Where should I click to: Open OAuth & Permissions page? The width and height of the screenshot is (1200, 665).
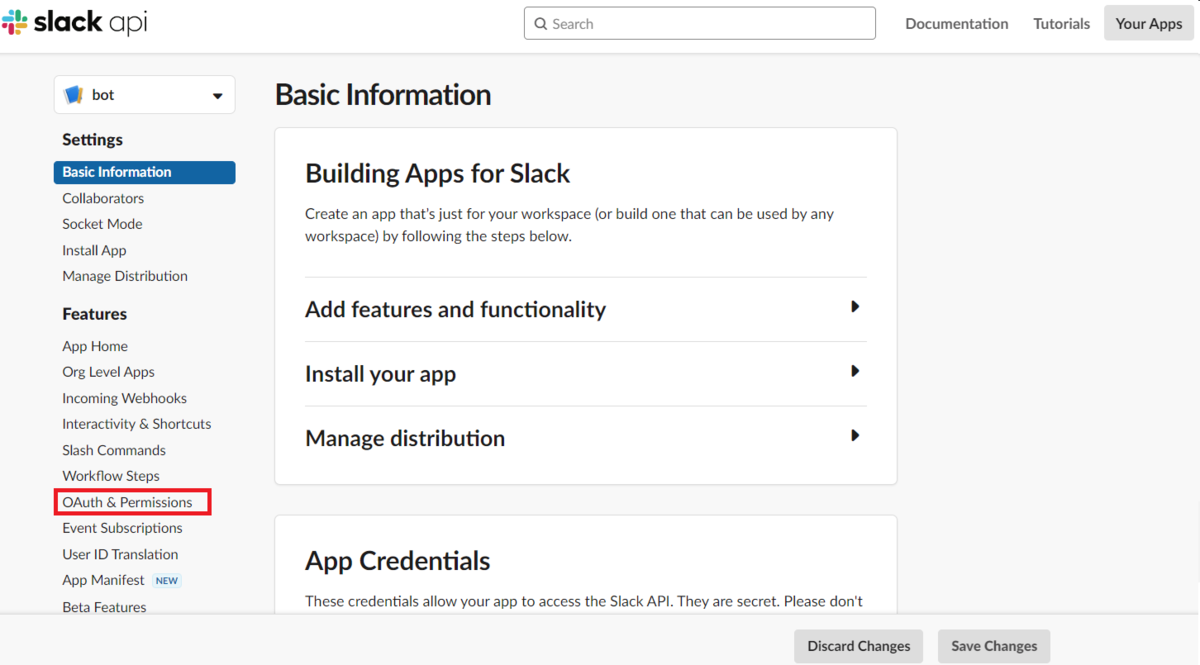127,502
